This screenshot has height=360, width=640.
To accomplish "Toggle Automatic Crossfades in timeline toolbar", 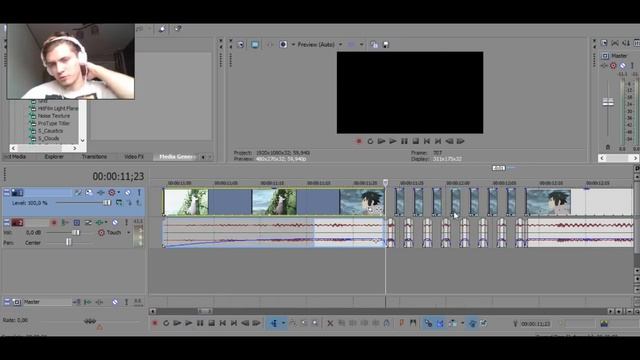I will 440,323.
